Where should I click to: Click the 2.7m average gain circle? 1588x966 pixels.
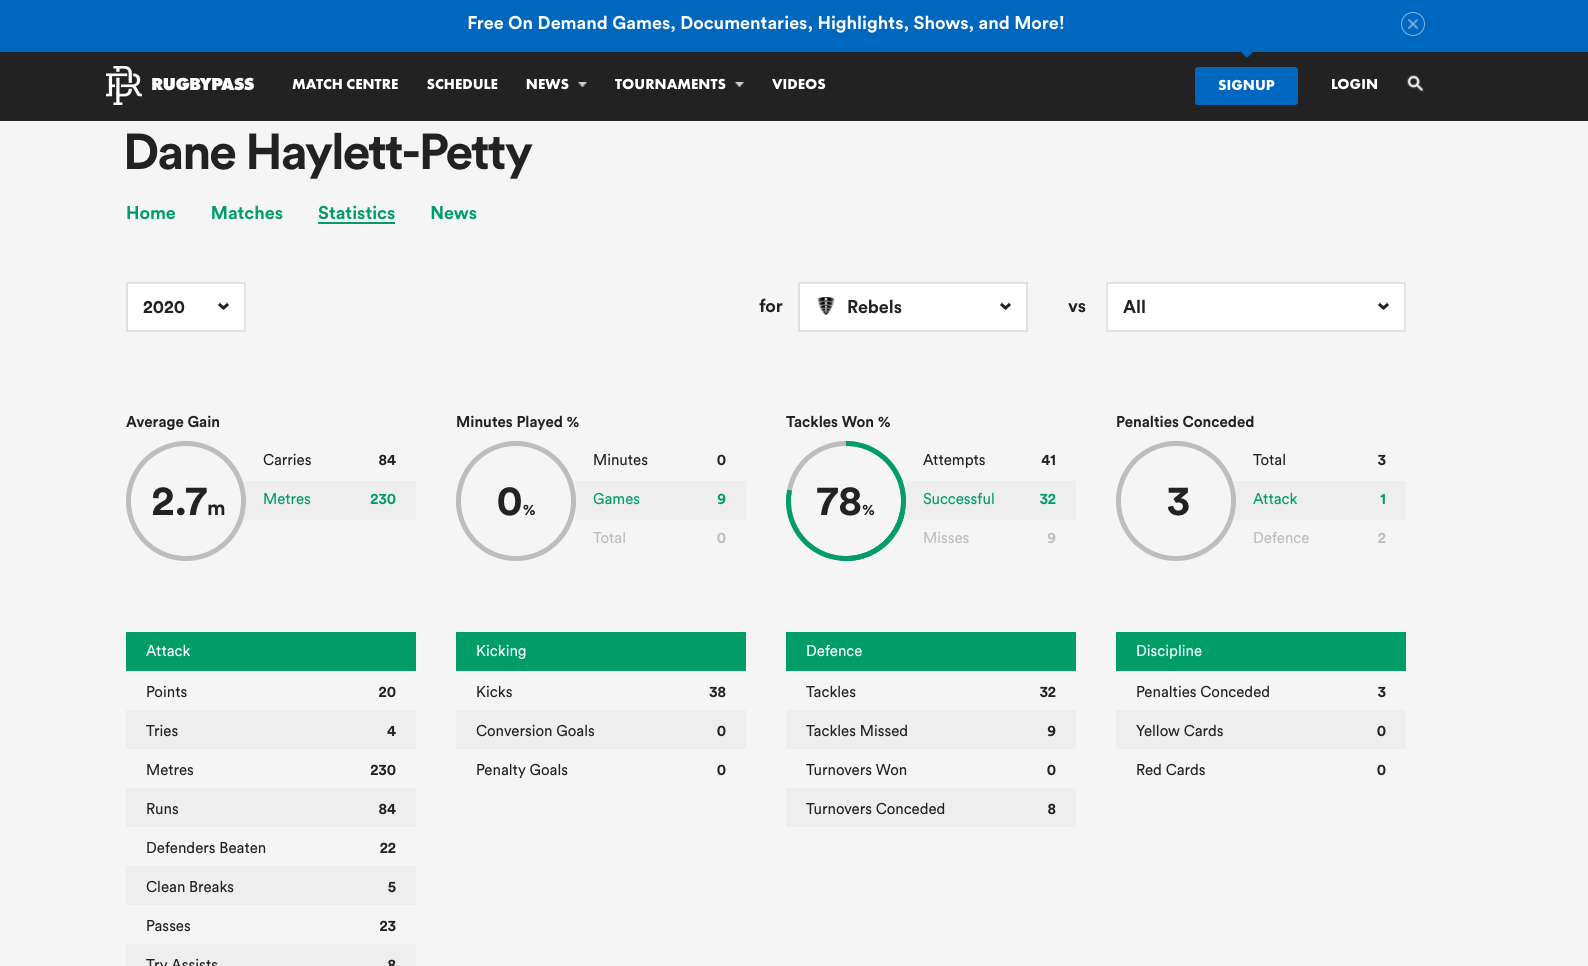pyautogui.click(x=186, y=501)
